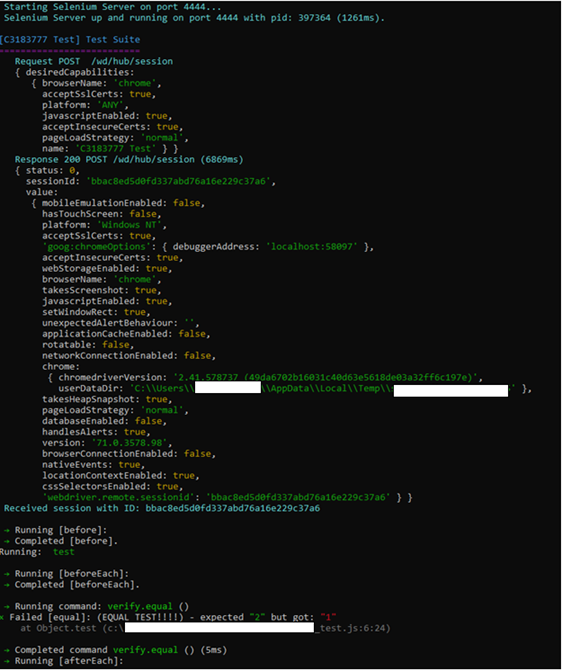The width and height of the screenshot is (562, 671).
Task: Click the 'webdriver.remote.sessionid' line
Action: coord(227,498)
